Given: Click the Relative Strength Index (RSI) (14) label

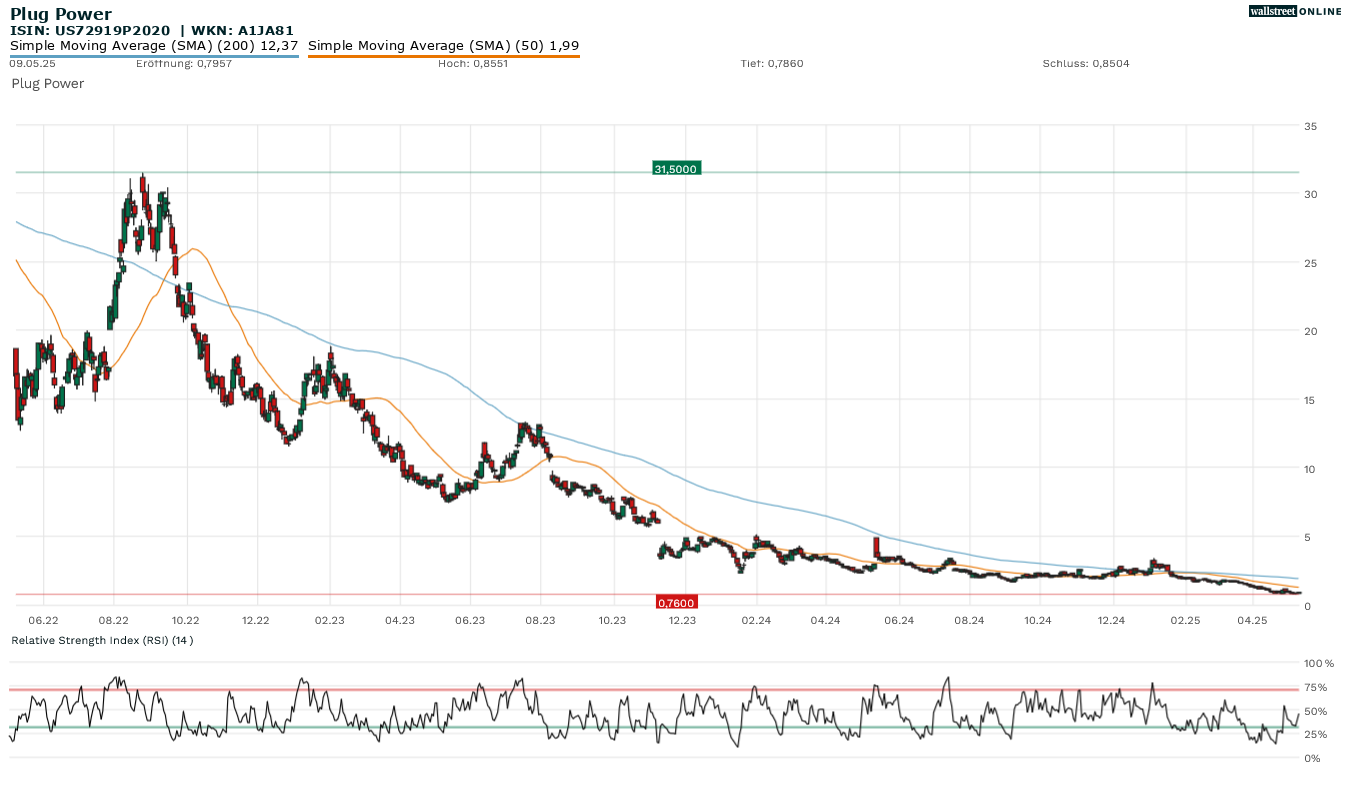Looking at the screenshot, I should [x=101, y=640].
